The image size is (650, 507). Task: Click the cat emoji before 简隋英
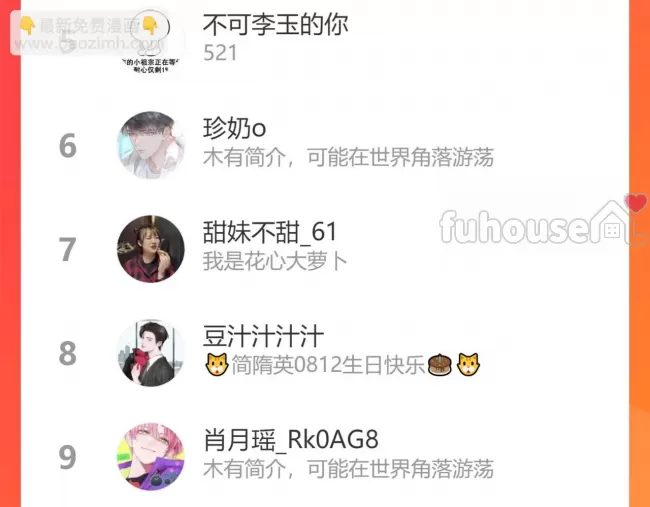pos(217,365)
